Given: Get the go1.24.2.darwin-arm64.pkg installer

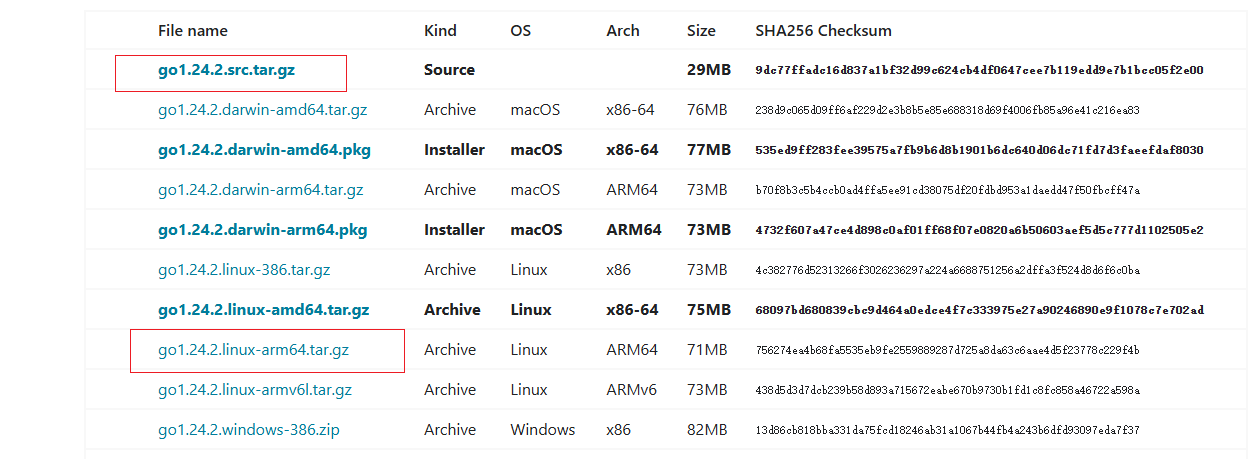Looking at the screenshot, I should 262,230.
